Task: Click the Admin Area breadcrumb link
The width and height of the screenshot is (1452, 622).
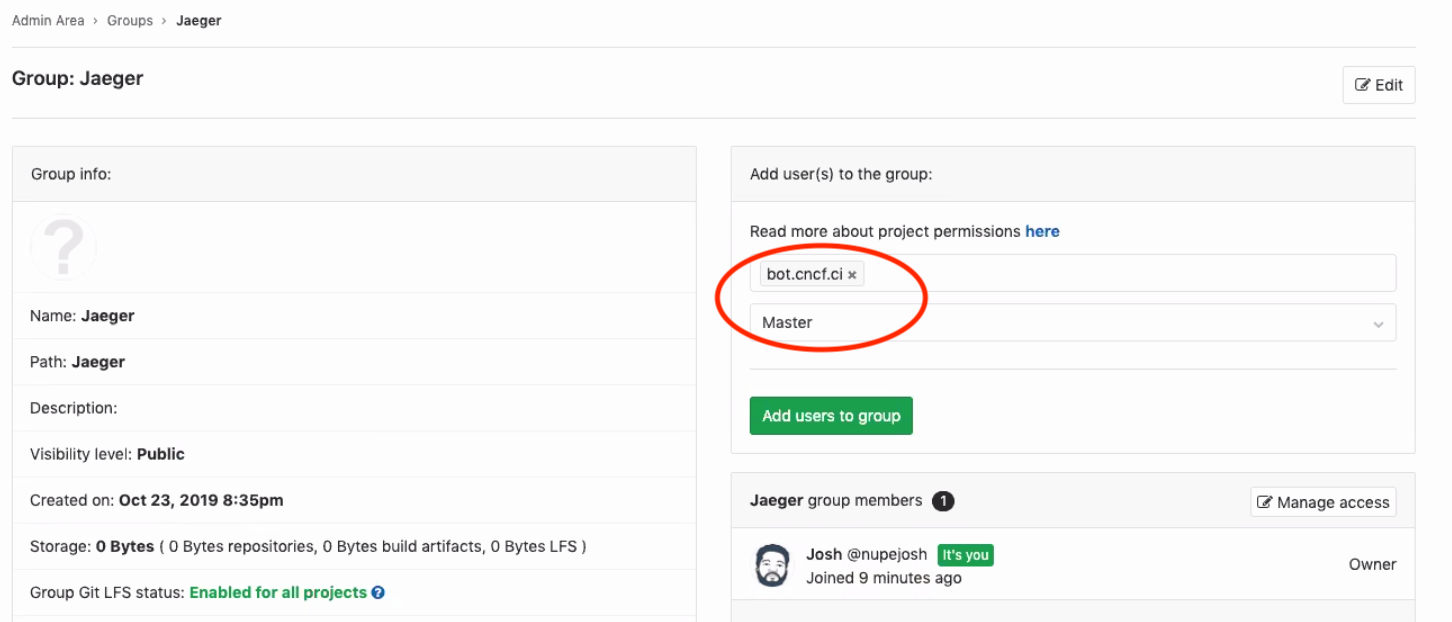Action: pos(48,20)
